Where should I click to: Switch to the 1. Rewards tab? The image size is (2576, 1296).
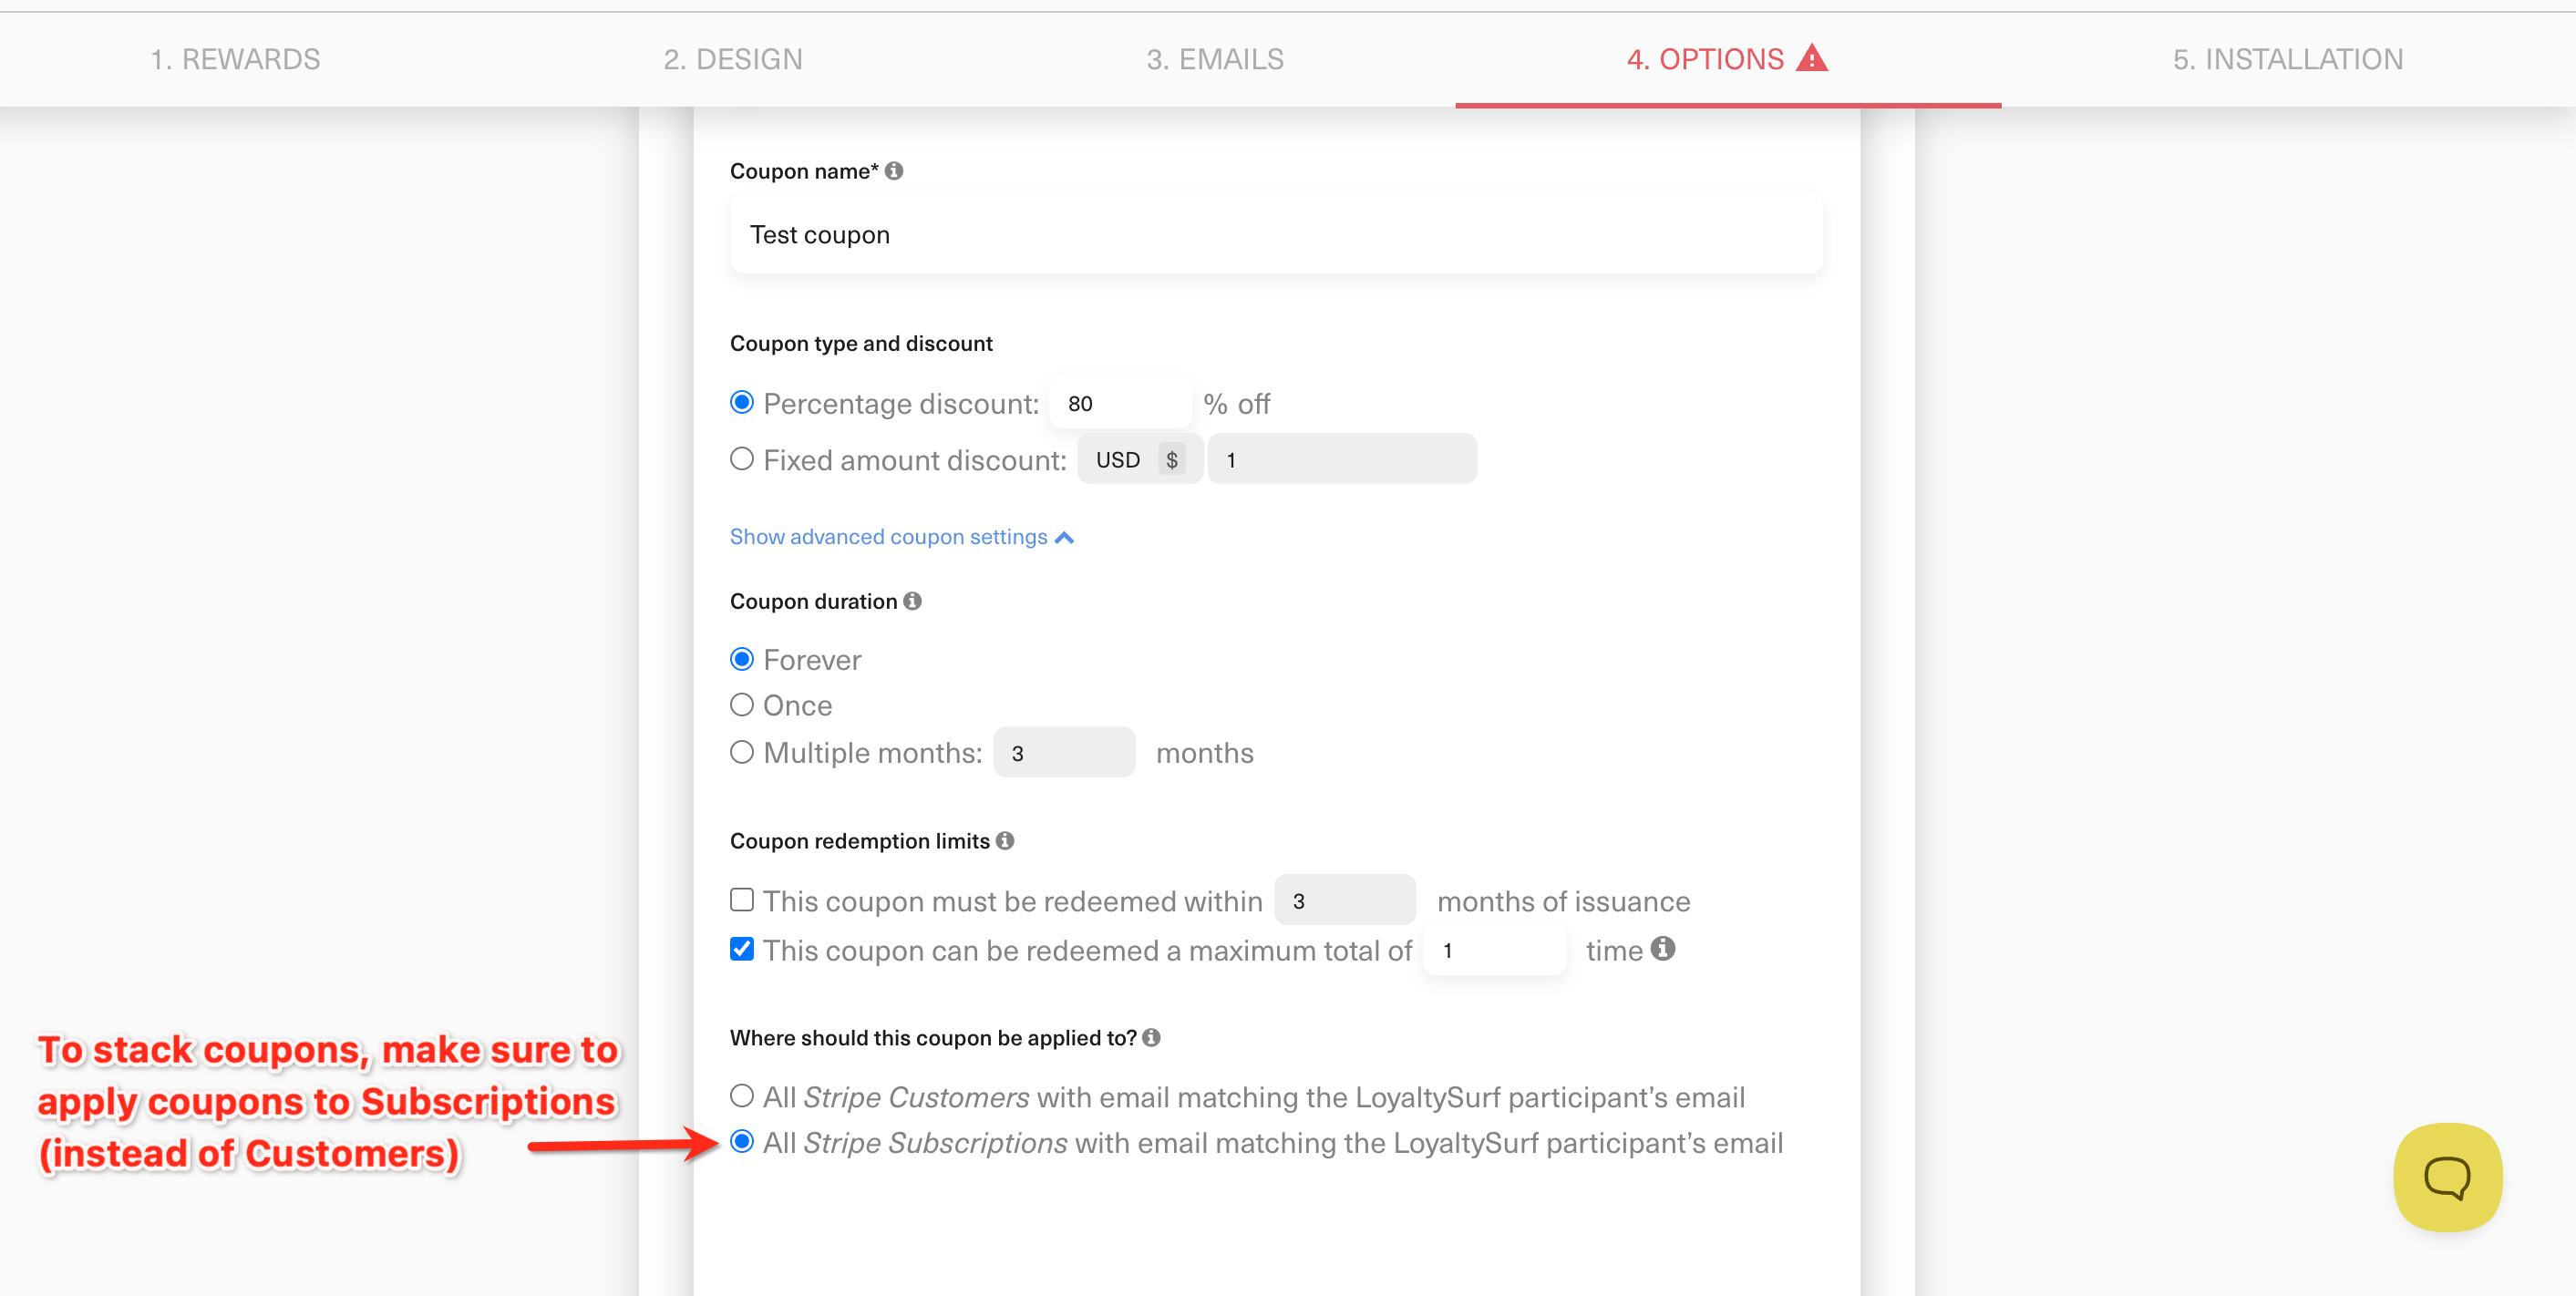235,59
